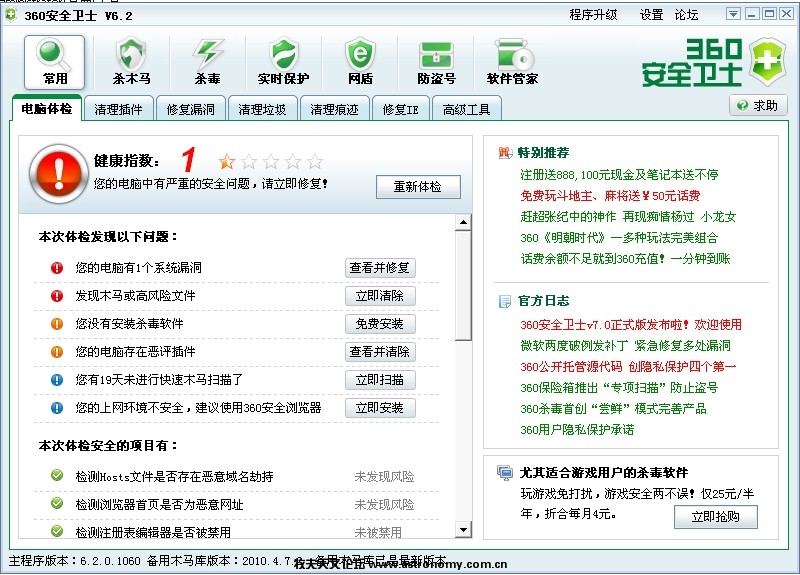Click the orange warning icon beside 没有安装杀毒软件
The image size is (800, 575).
tap(57, 324)
